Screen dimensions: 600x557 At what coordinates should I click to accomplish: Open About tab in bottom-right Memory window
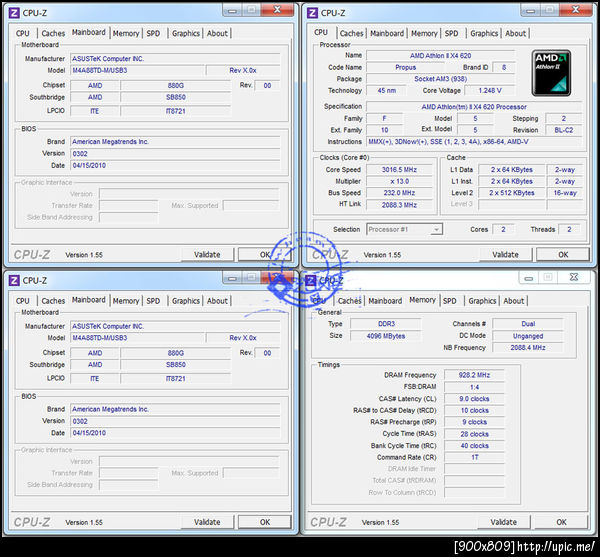[x=514, y=301]
